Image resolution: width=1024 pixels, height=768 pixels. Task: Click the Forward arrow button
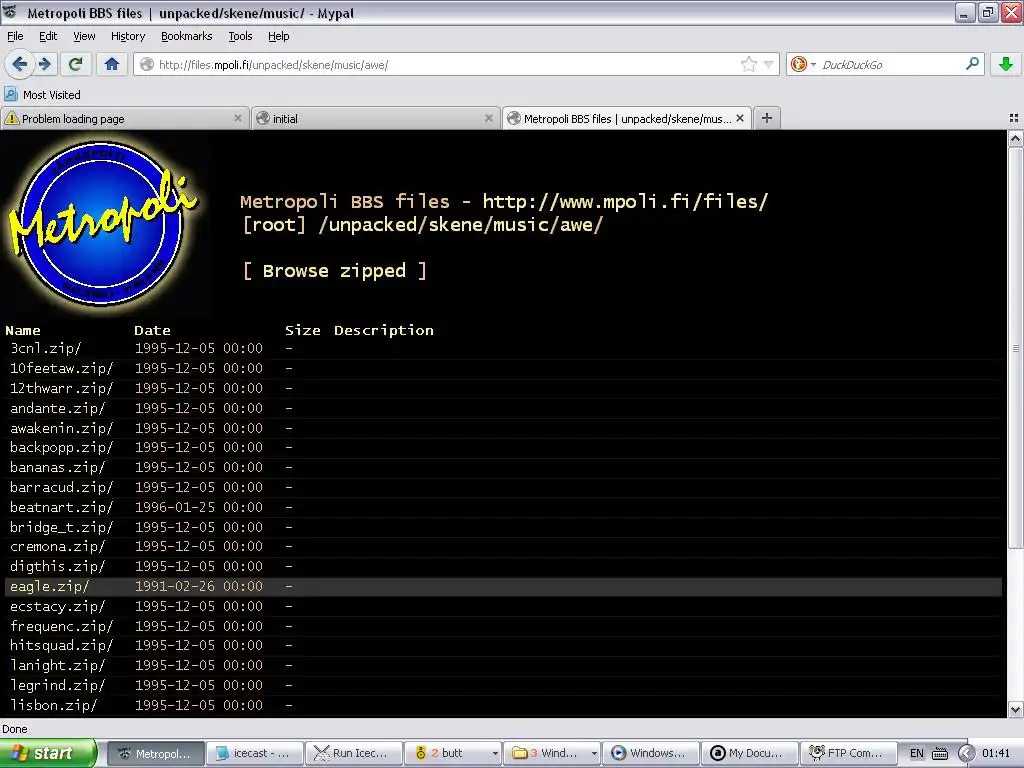point(44,64)
